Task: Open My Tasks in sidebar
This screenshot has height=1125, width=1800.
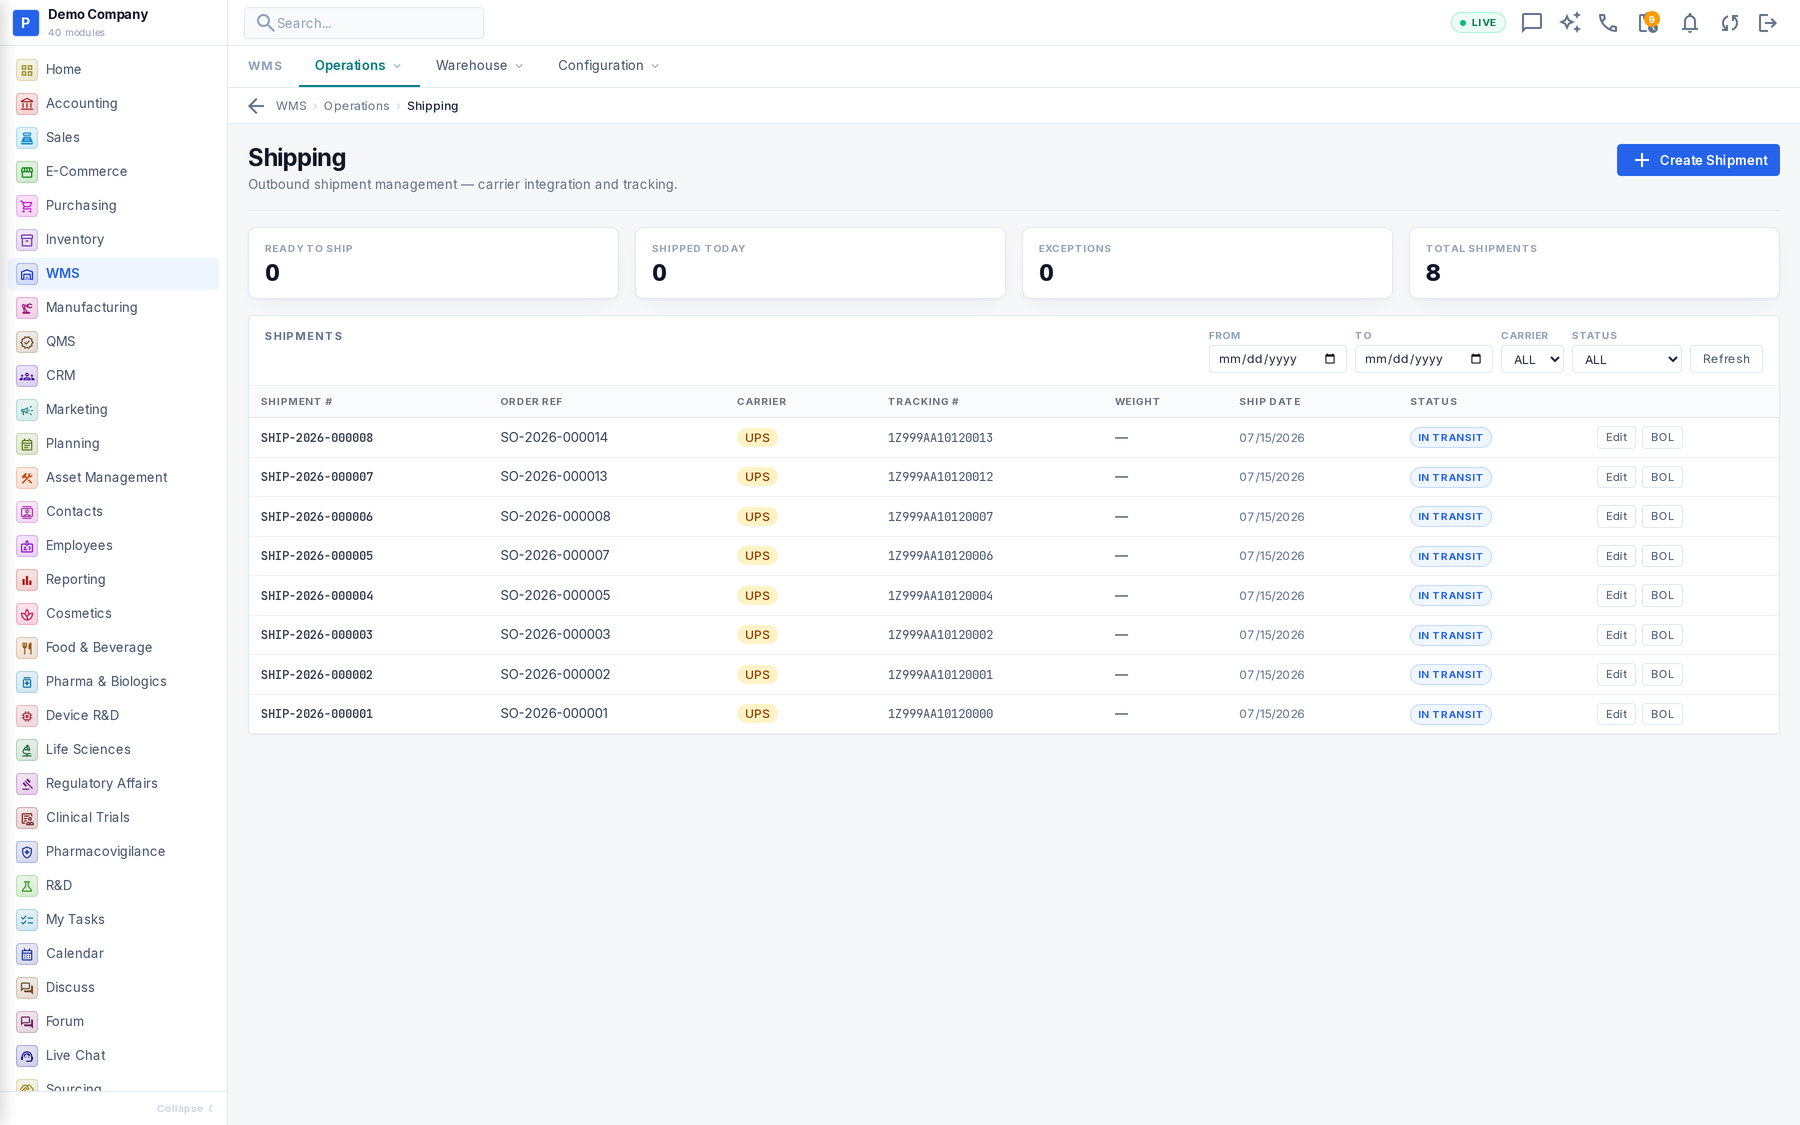Action: 113,920
